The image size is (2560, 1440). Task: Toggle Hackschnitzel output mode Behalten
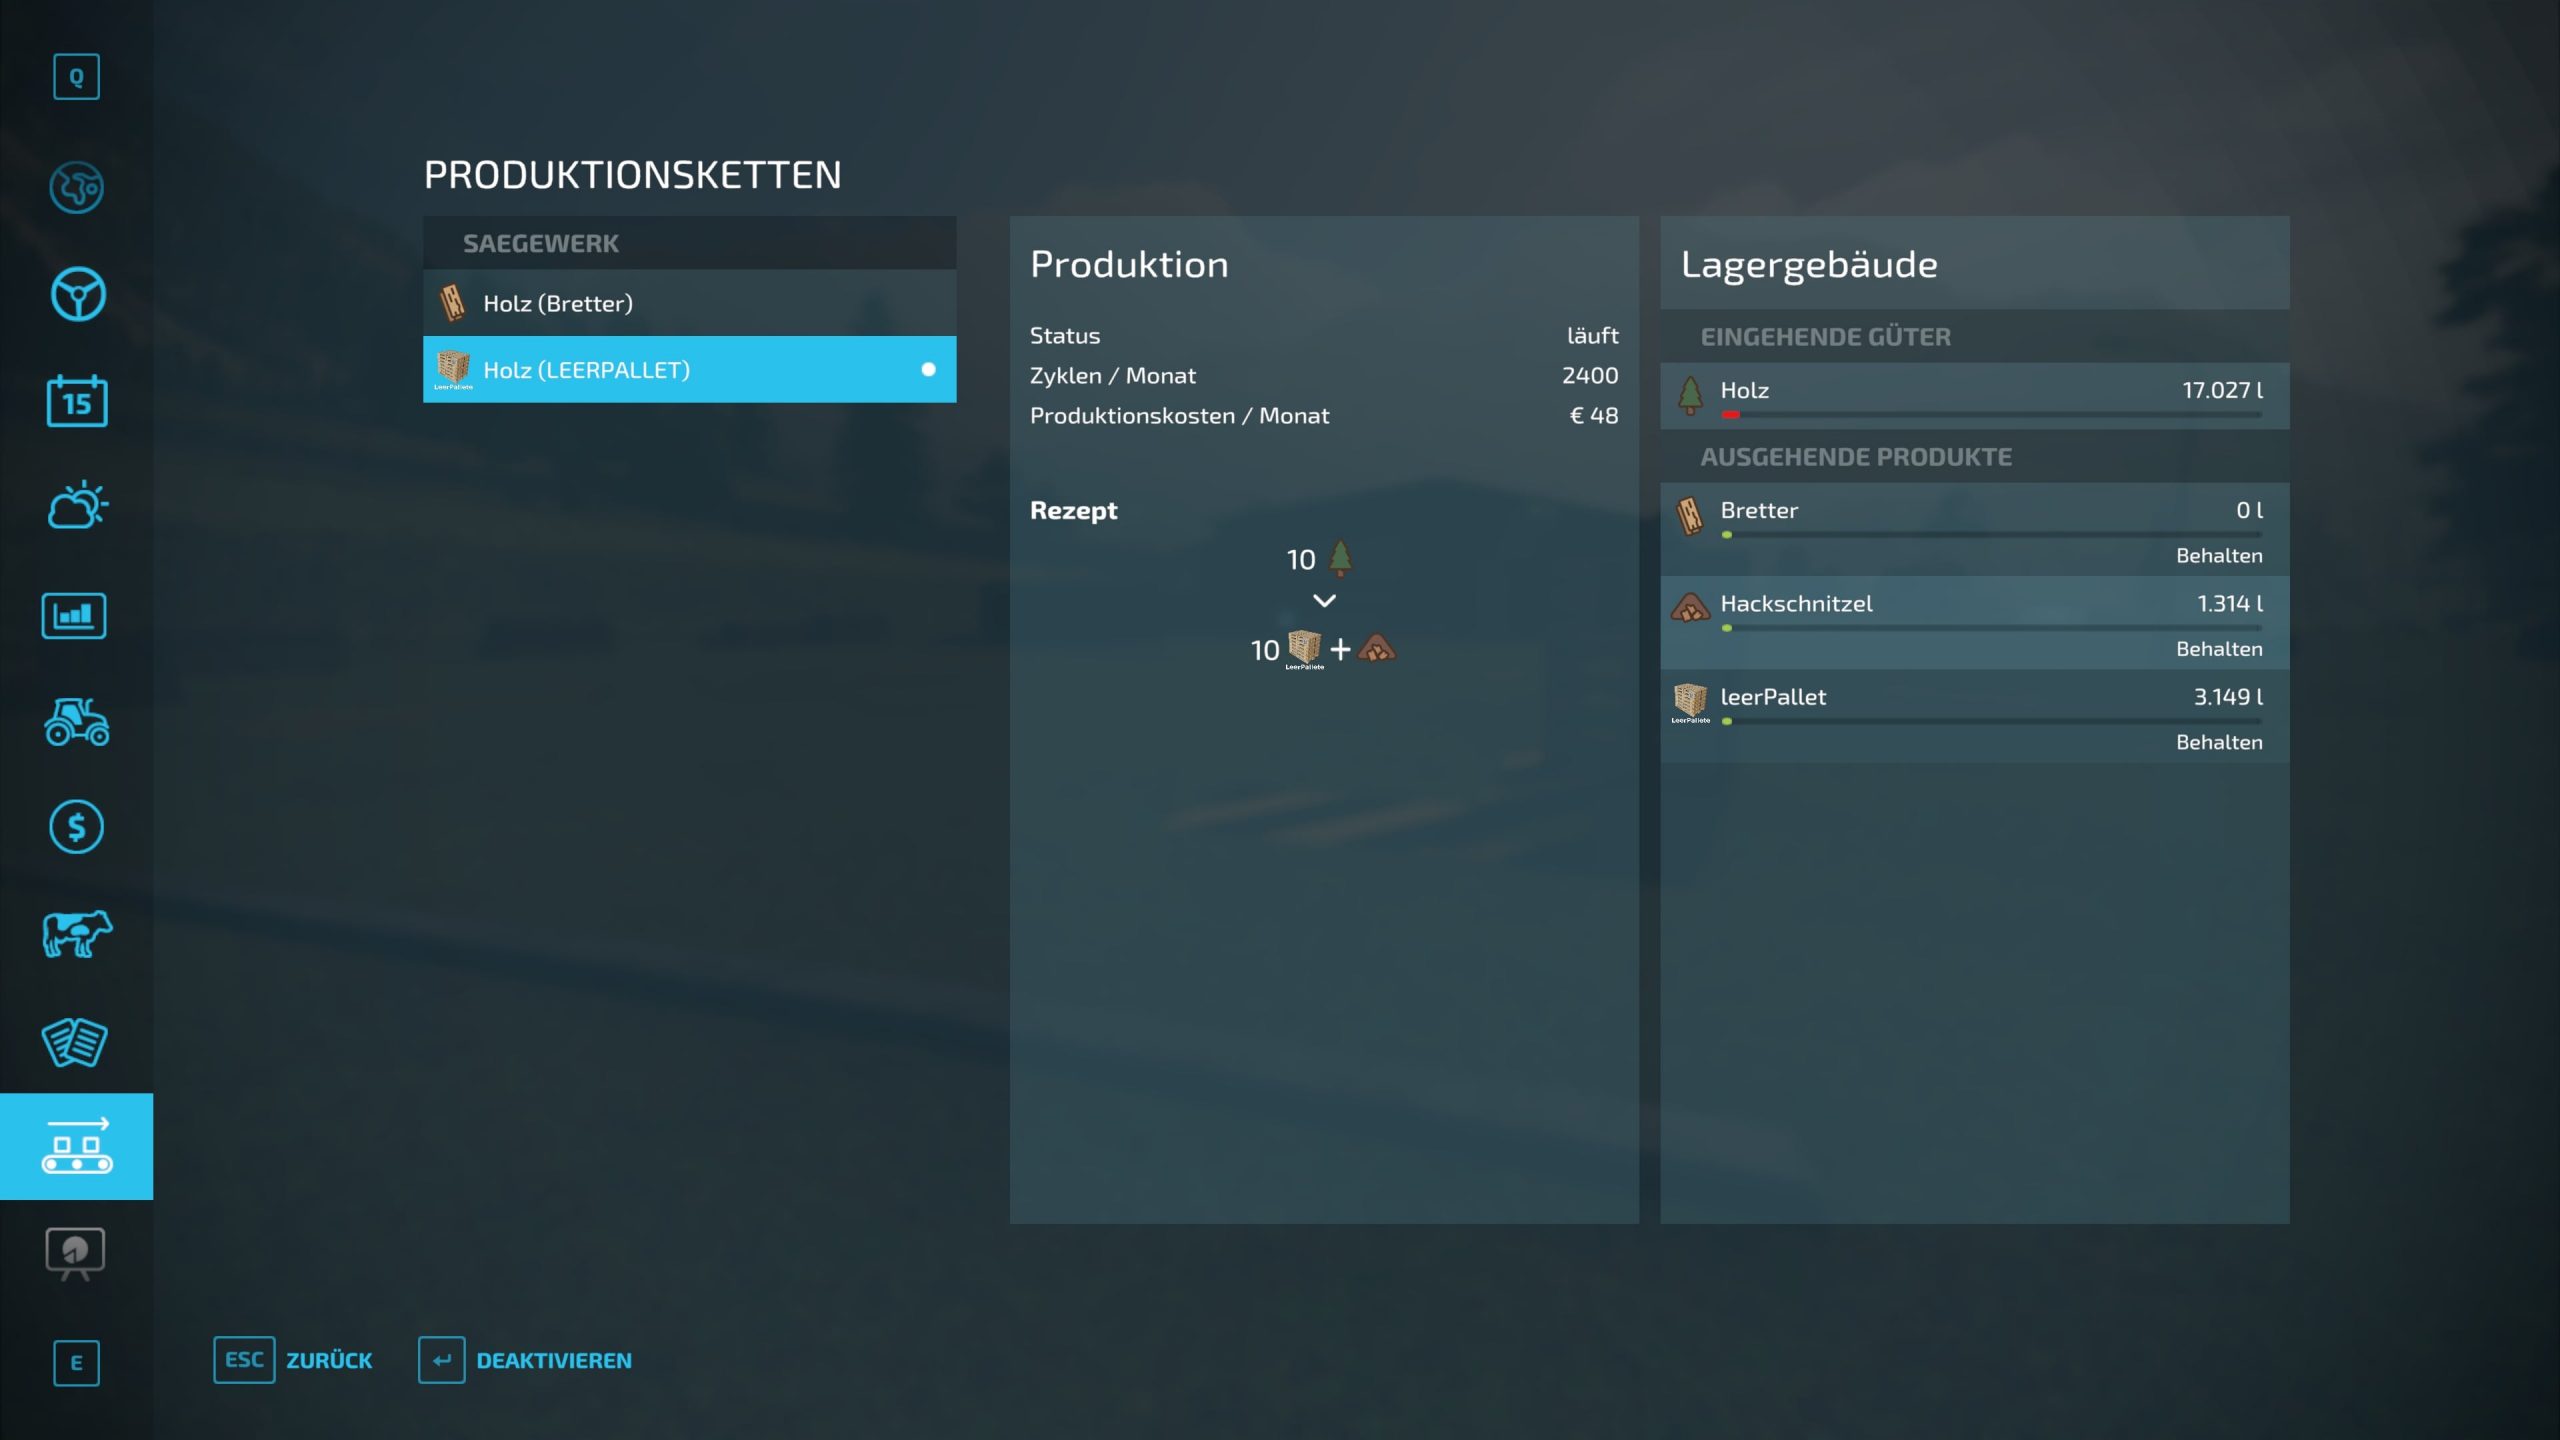[2218, 649]
